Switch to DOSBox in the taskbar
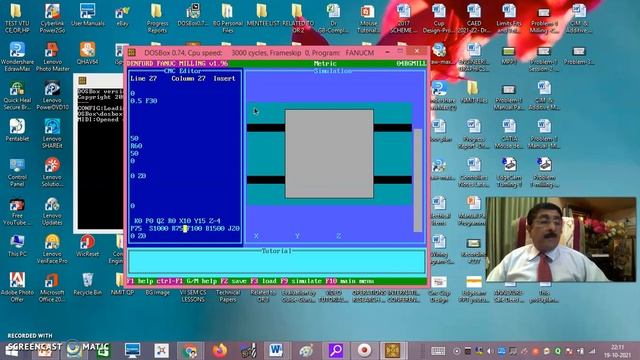640x360 pixels. (392, 350)
